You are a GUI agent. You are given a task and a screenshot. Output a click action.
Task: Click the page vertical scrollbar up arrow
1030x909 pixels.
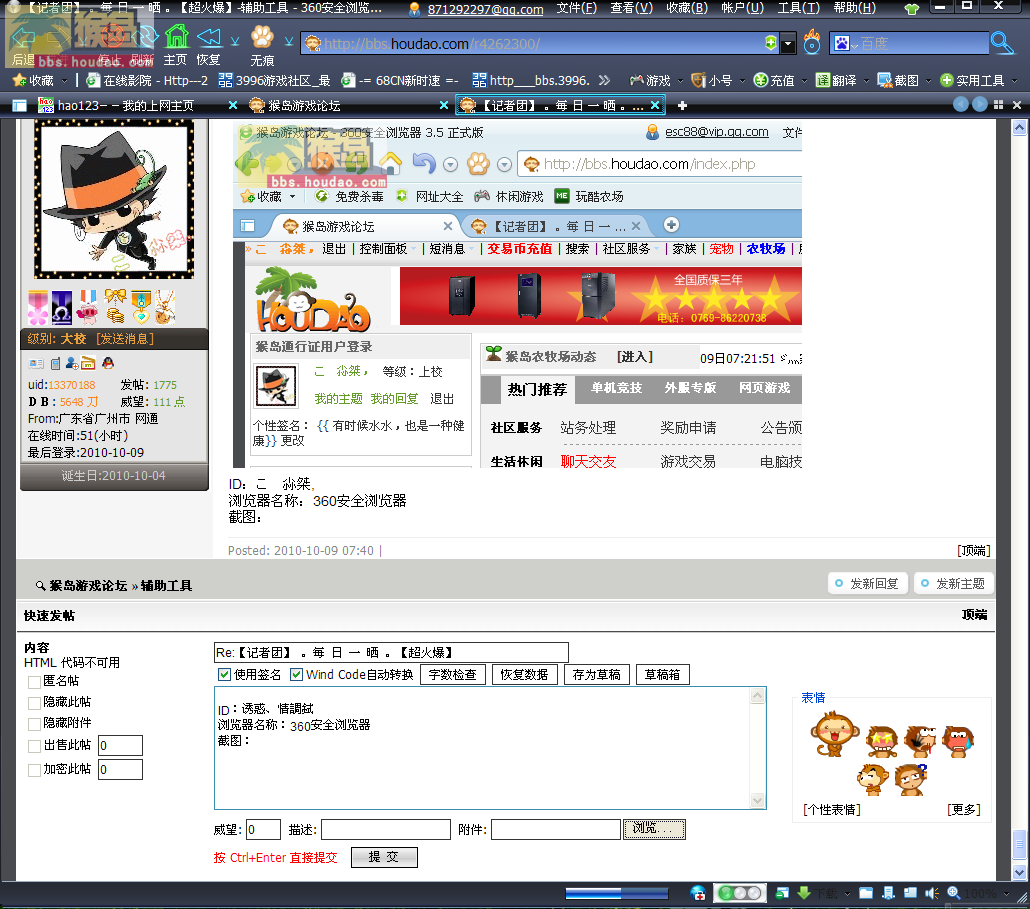point(1019,128)
